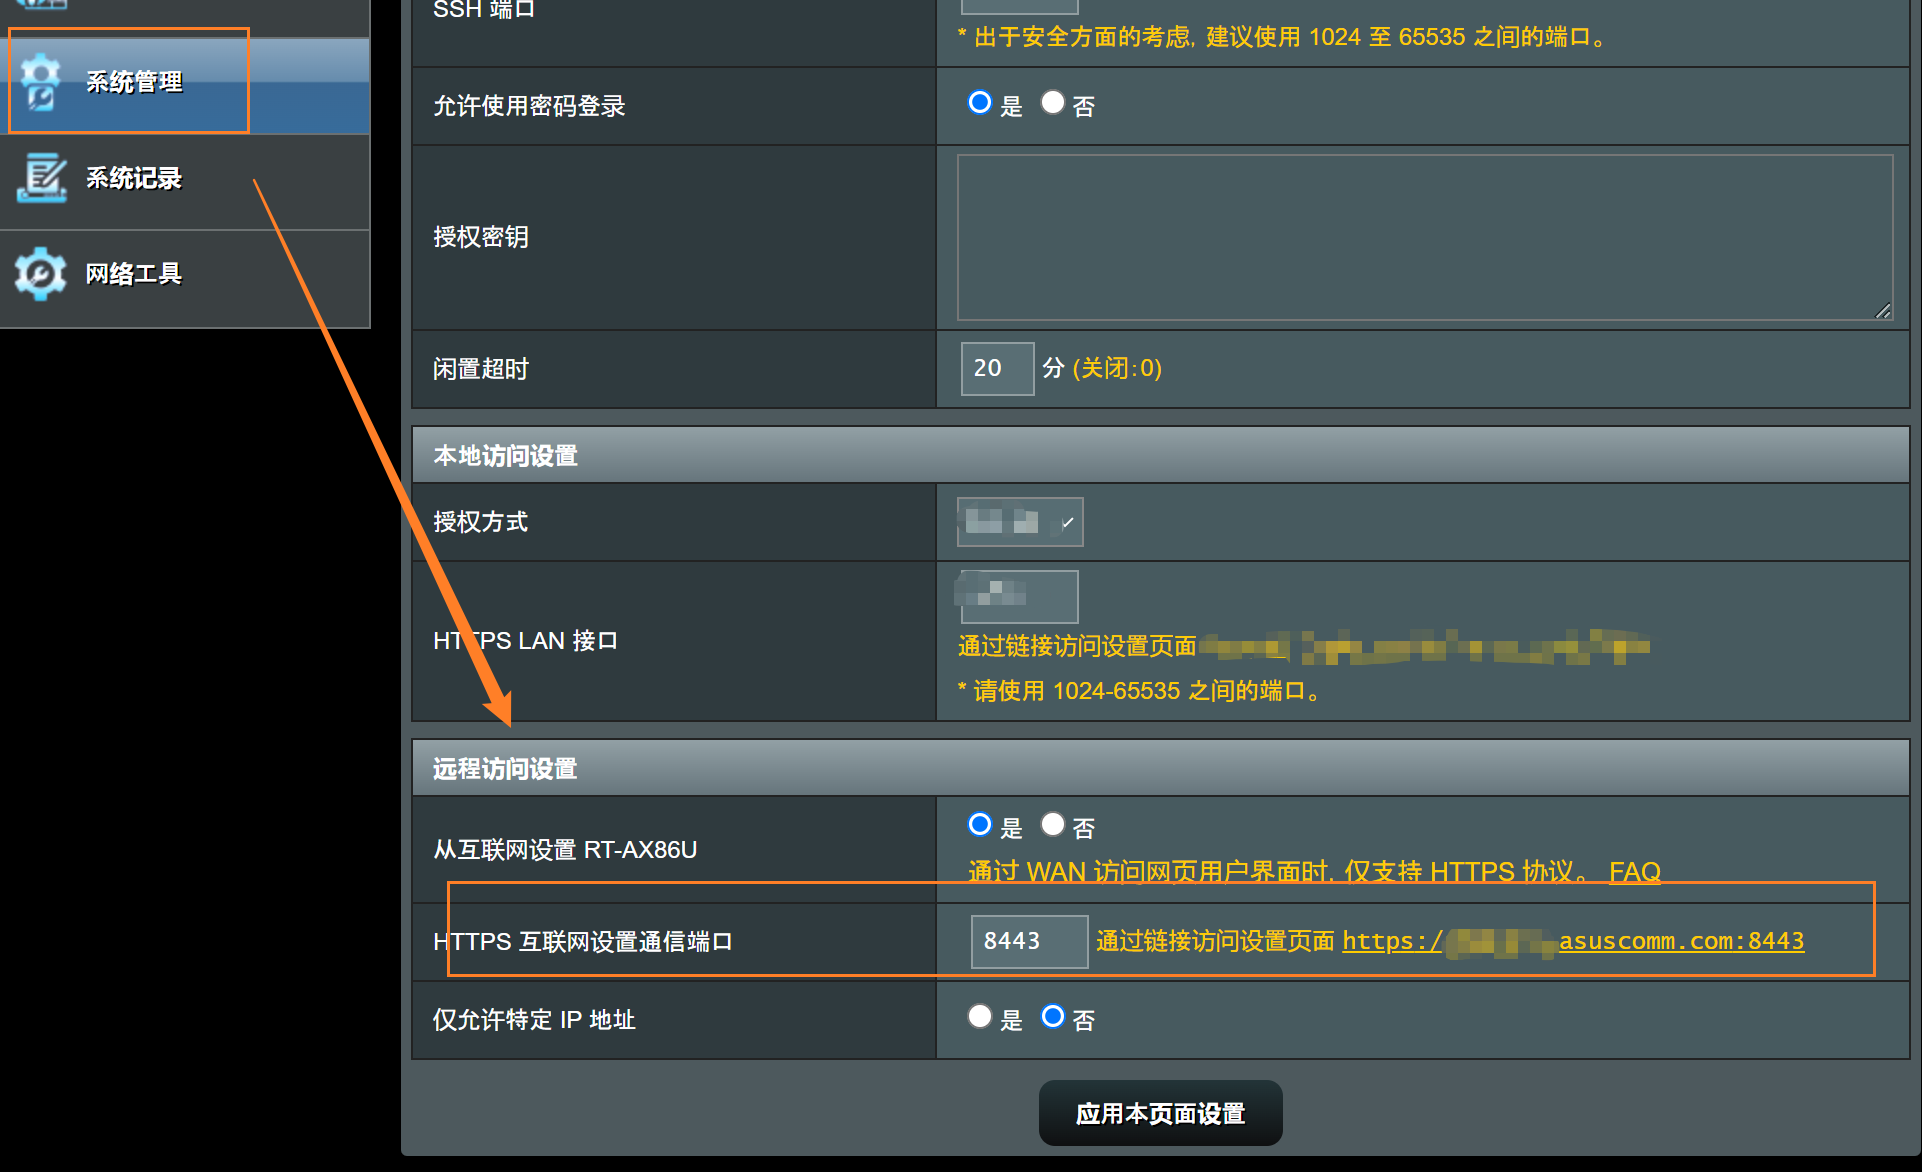Click the (关闭:0) hint text
Viewport: 1922px width, 1172px height.
pos(1117,368)
